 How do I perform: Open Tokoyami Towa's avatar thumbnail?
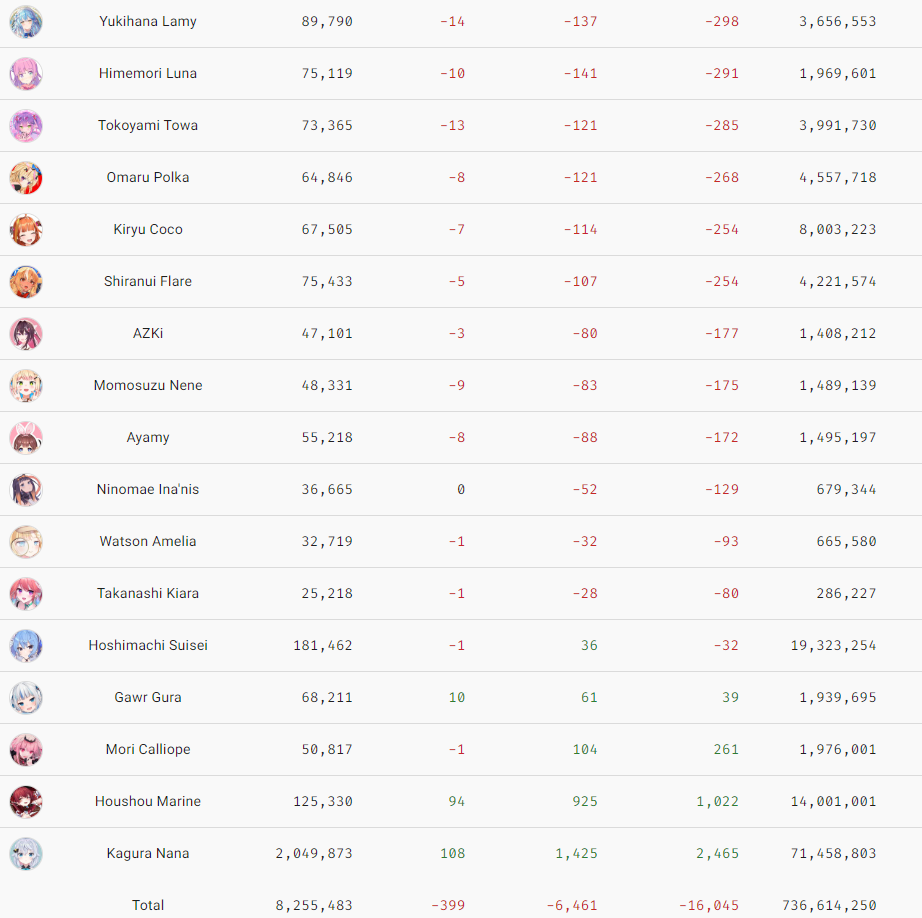click(26, 126)
